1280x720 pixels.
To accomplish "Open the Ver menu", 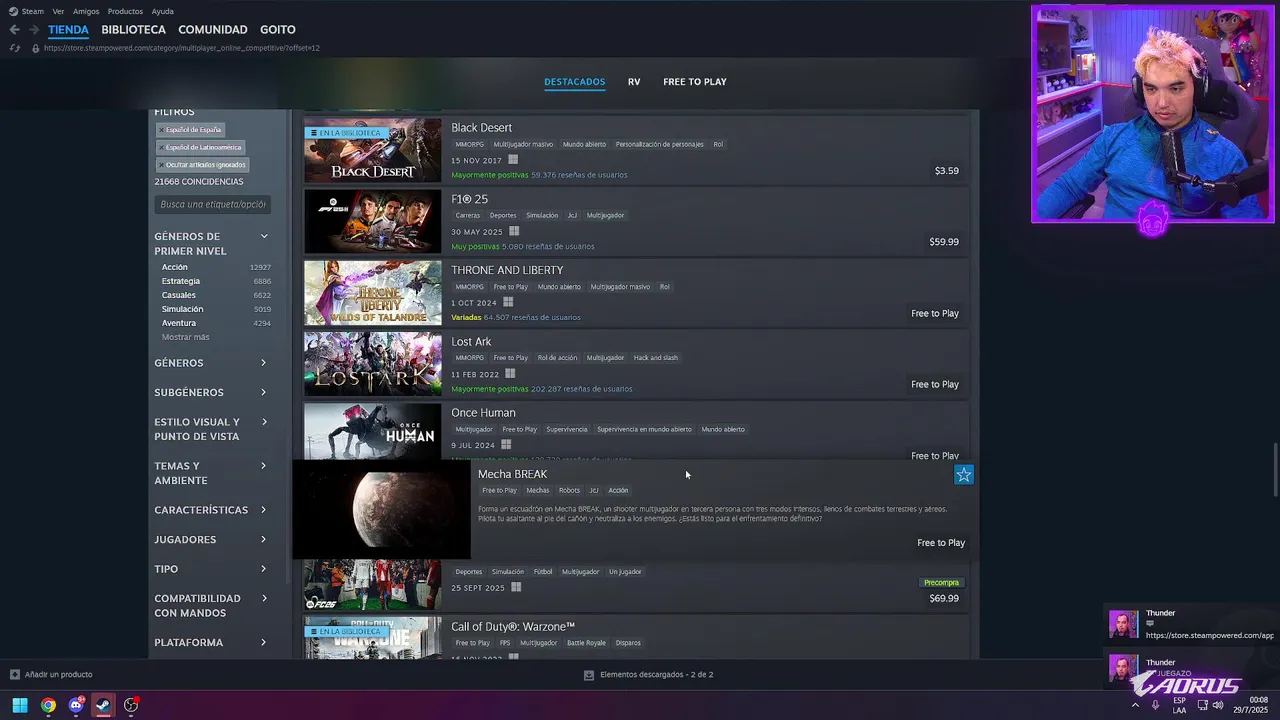I will [58, 11].
